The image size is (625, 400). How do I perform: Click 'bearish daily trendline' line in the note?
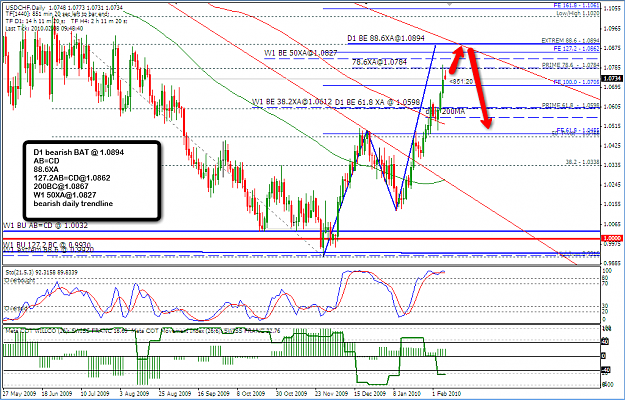[x=73, y=204]
